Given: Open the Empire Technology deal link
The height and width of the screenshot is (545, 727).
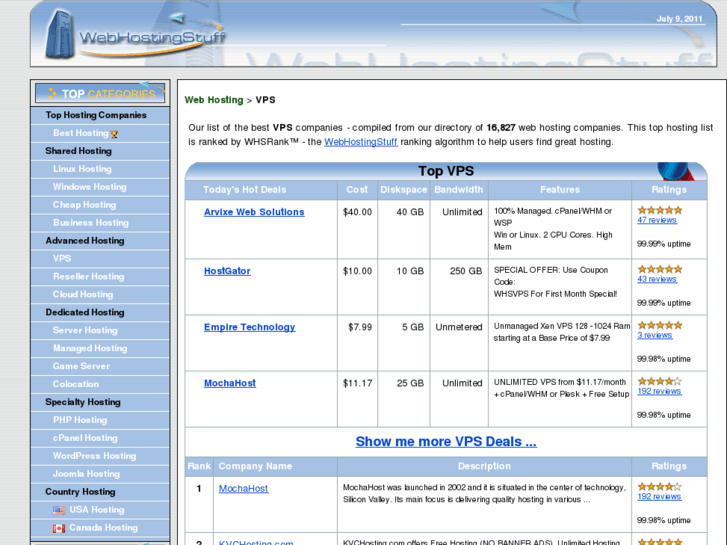Looking at the screenshot, I should click(249, 327).
